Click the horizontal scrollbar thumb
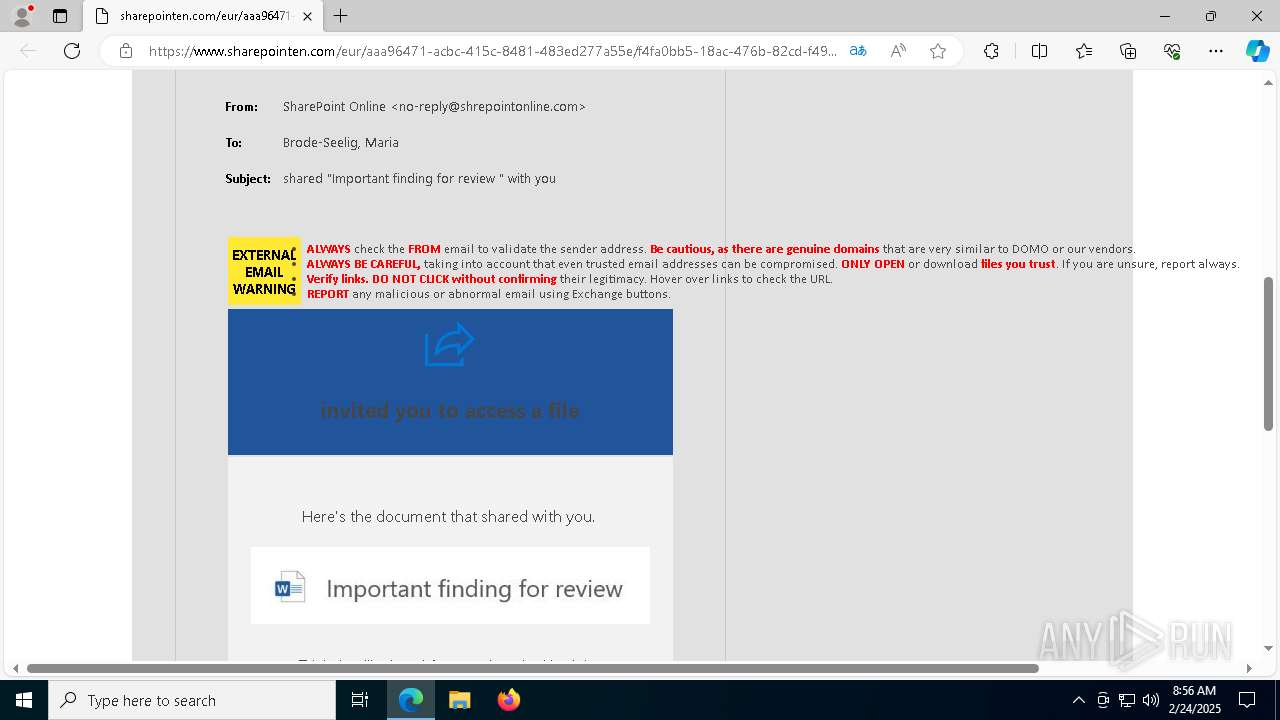The image size is (1280, 720). point(533,668)
